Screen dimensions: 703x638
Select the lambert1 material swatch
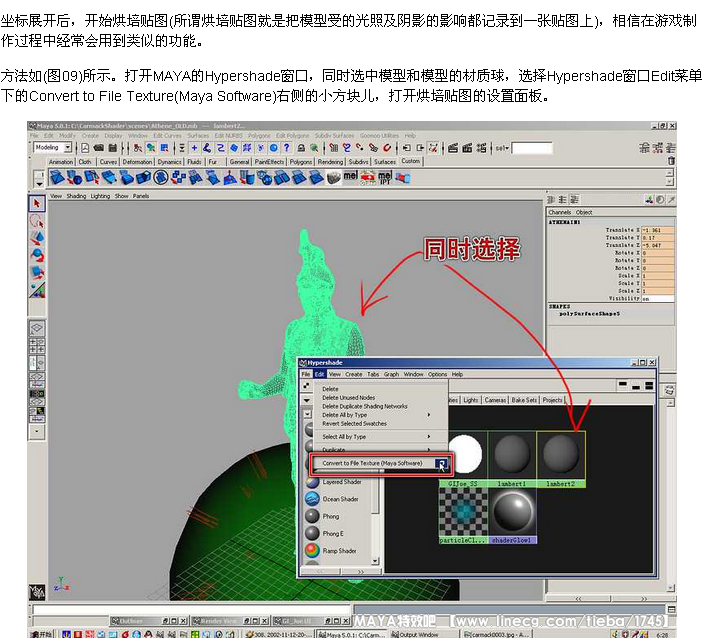tap(512, 459)
